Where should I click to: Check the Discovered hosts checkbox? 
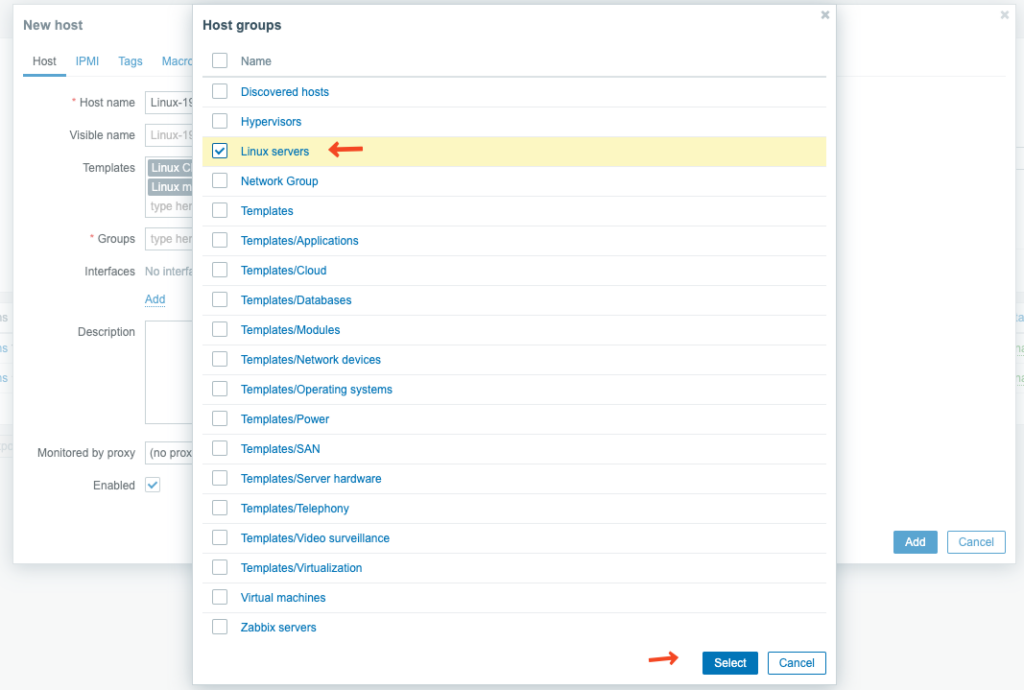click(x=219, y=91)
